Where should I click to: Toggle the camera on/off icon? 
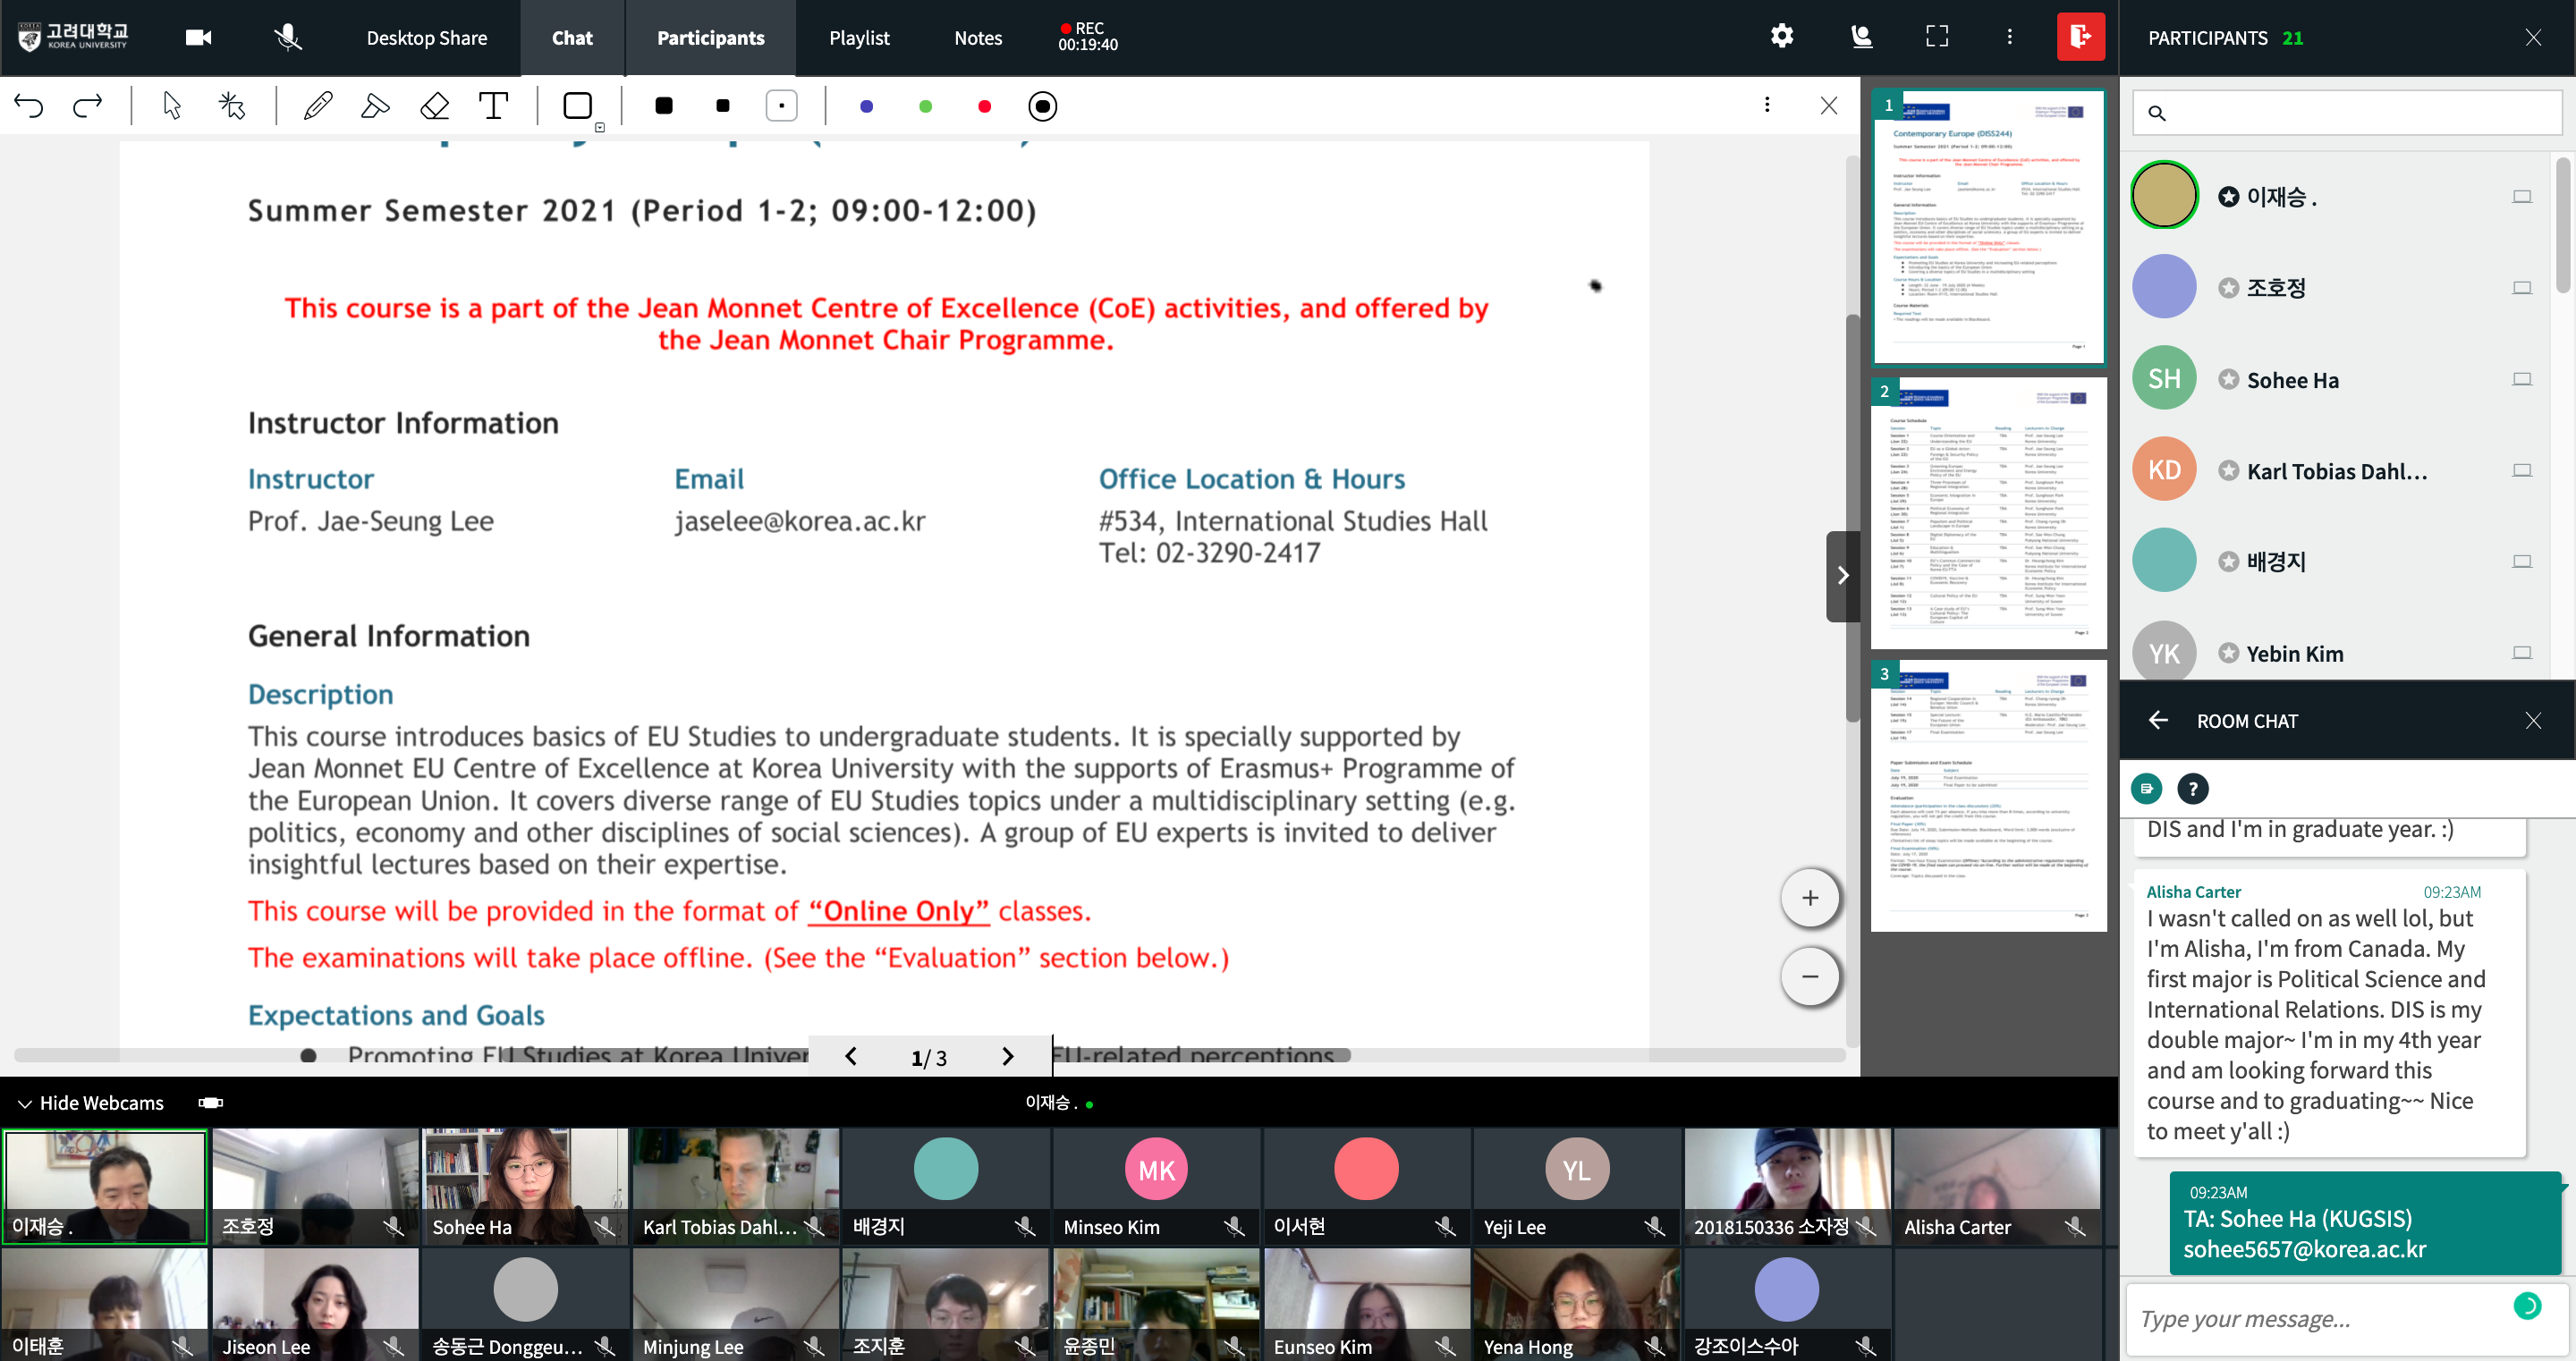click(198, 38)
